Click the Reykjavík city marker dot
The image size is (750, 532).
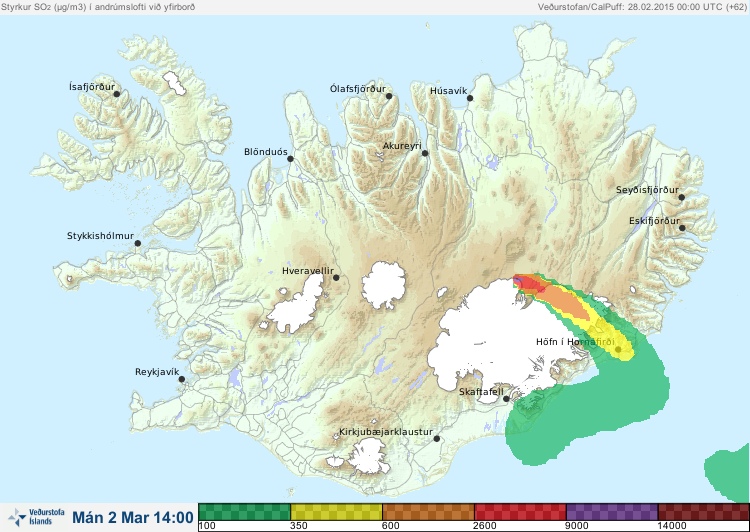click(x=182, y=379)
